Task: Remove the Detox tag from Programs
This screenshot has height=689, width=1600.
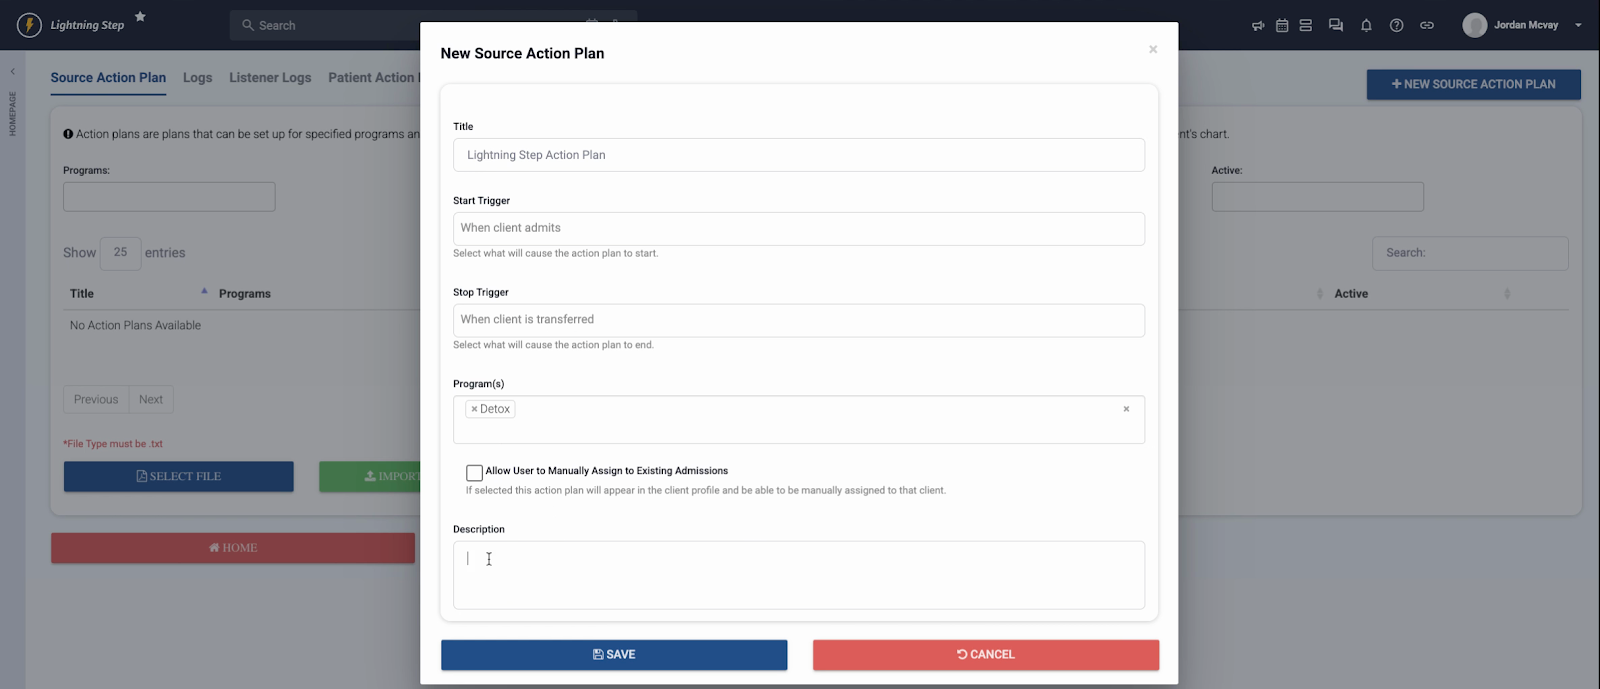Action: pos(474,409)
